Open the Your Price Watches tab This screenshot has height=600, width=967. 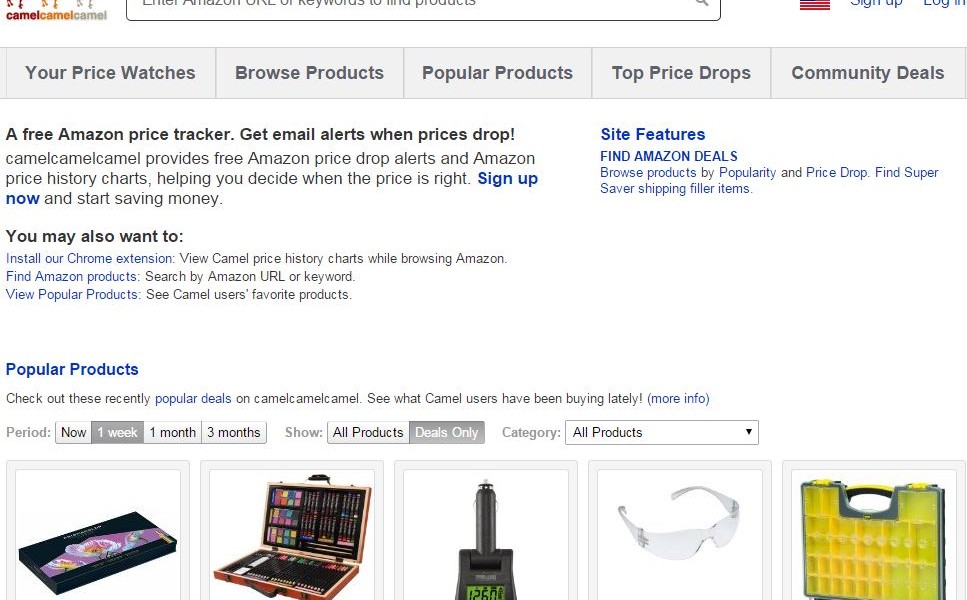pyautogui.click(x=110, y=73)
